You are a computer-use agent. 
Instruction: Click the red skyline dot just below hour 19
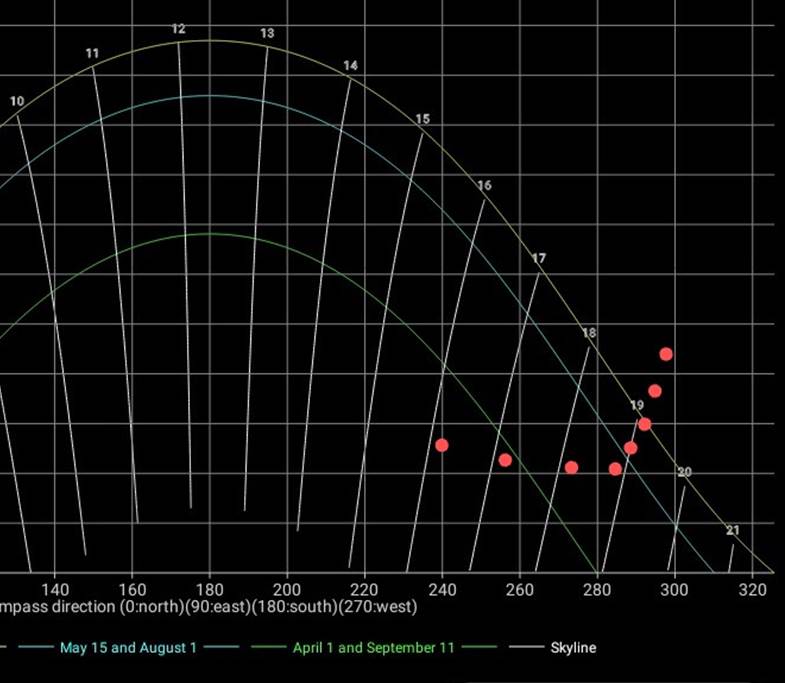pos(631,448)
